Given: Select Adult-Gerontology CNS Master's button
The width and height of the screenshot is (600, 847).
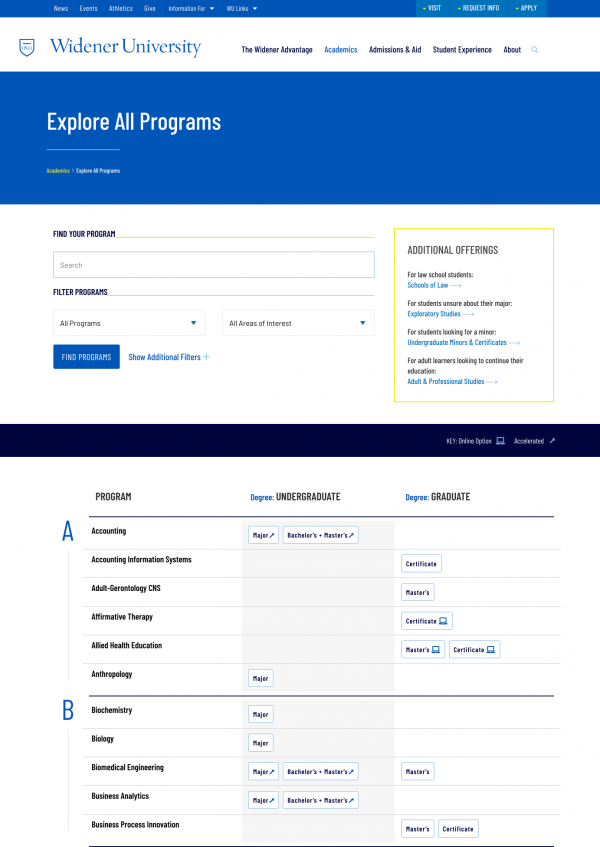Looking at the screenshot, I should pos(417,592).
